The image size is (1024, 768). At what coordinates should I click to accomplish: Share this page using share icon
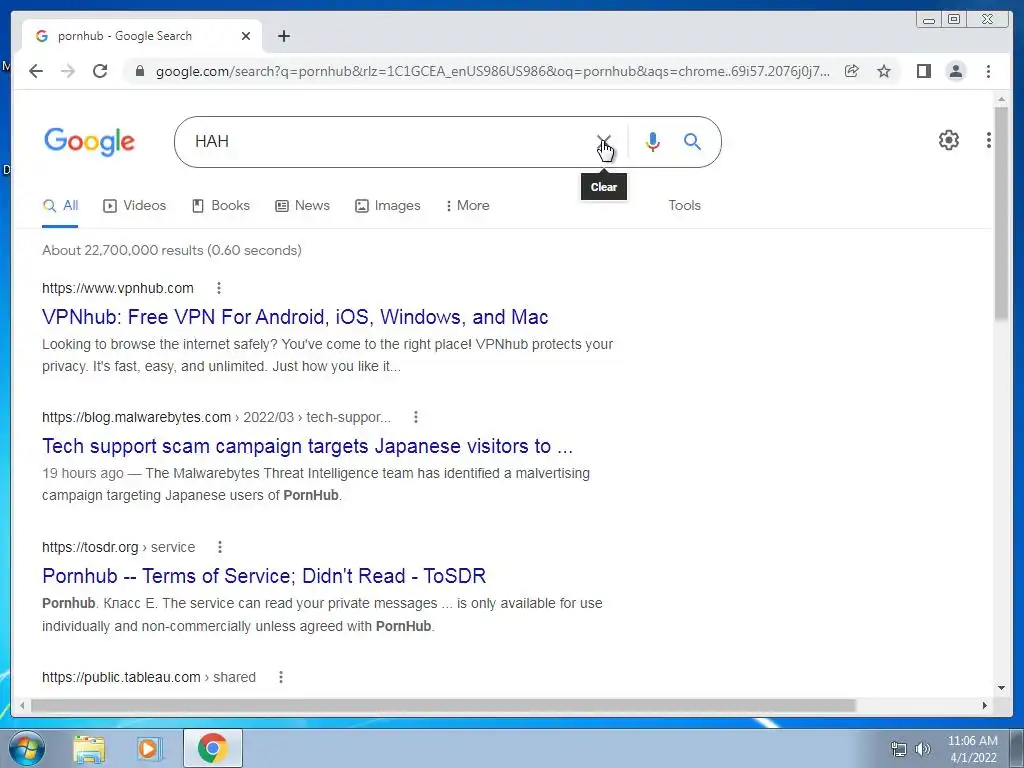[x=852, y=71]
